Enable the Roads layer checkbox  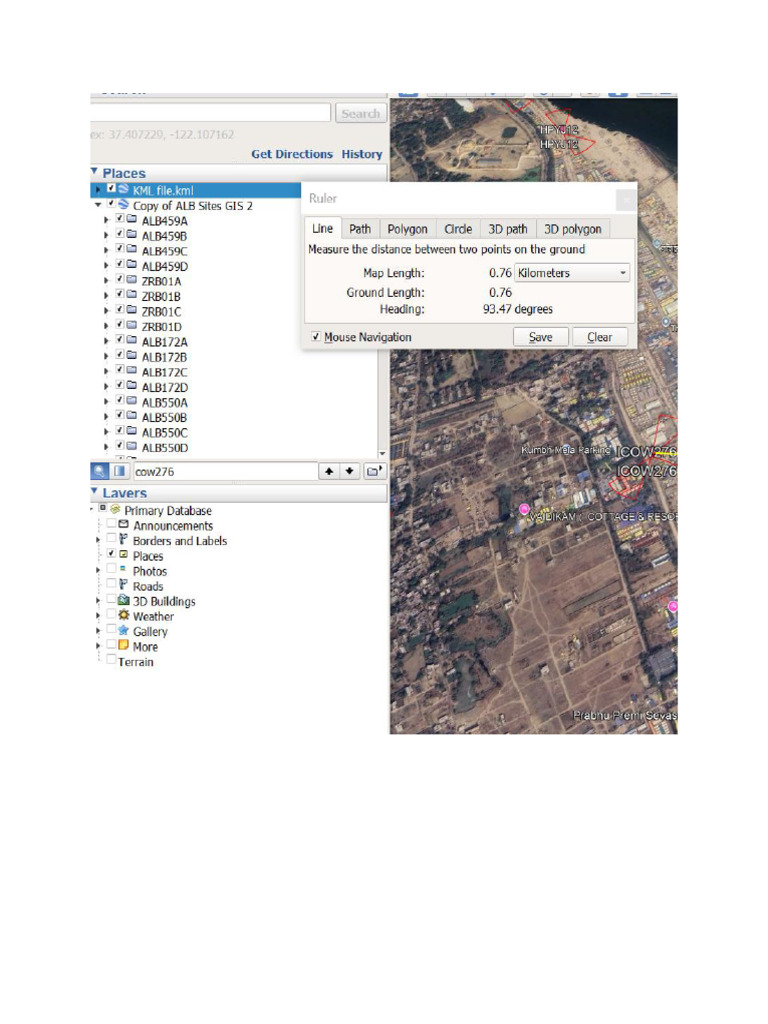pyautogui.click(x=111, y=586)
